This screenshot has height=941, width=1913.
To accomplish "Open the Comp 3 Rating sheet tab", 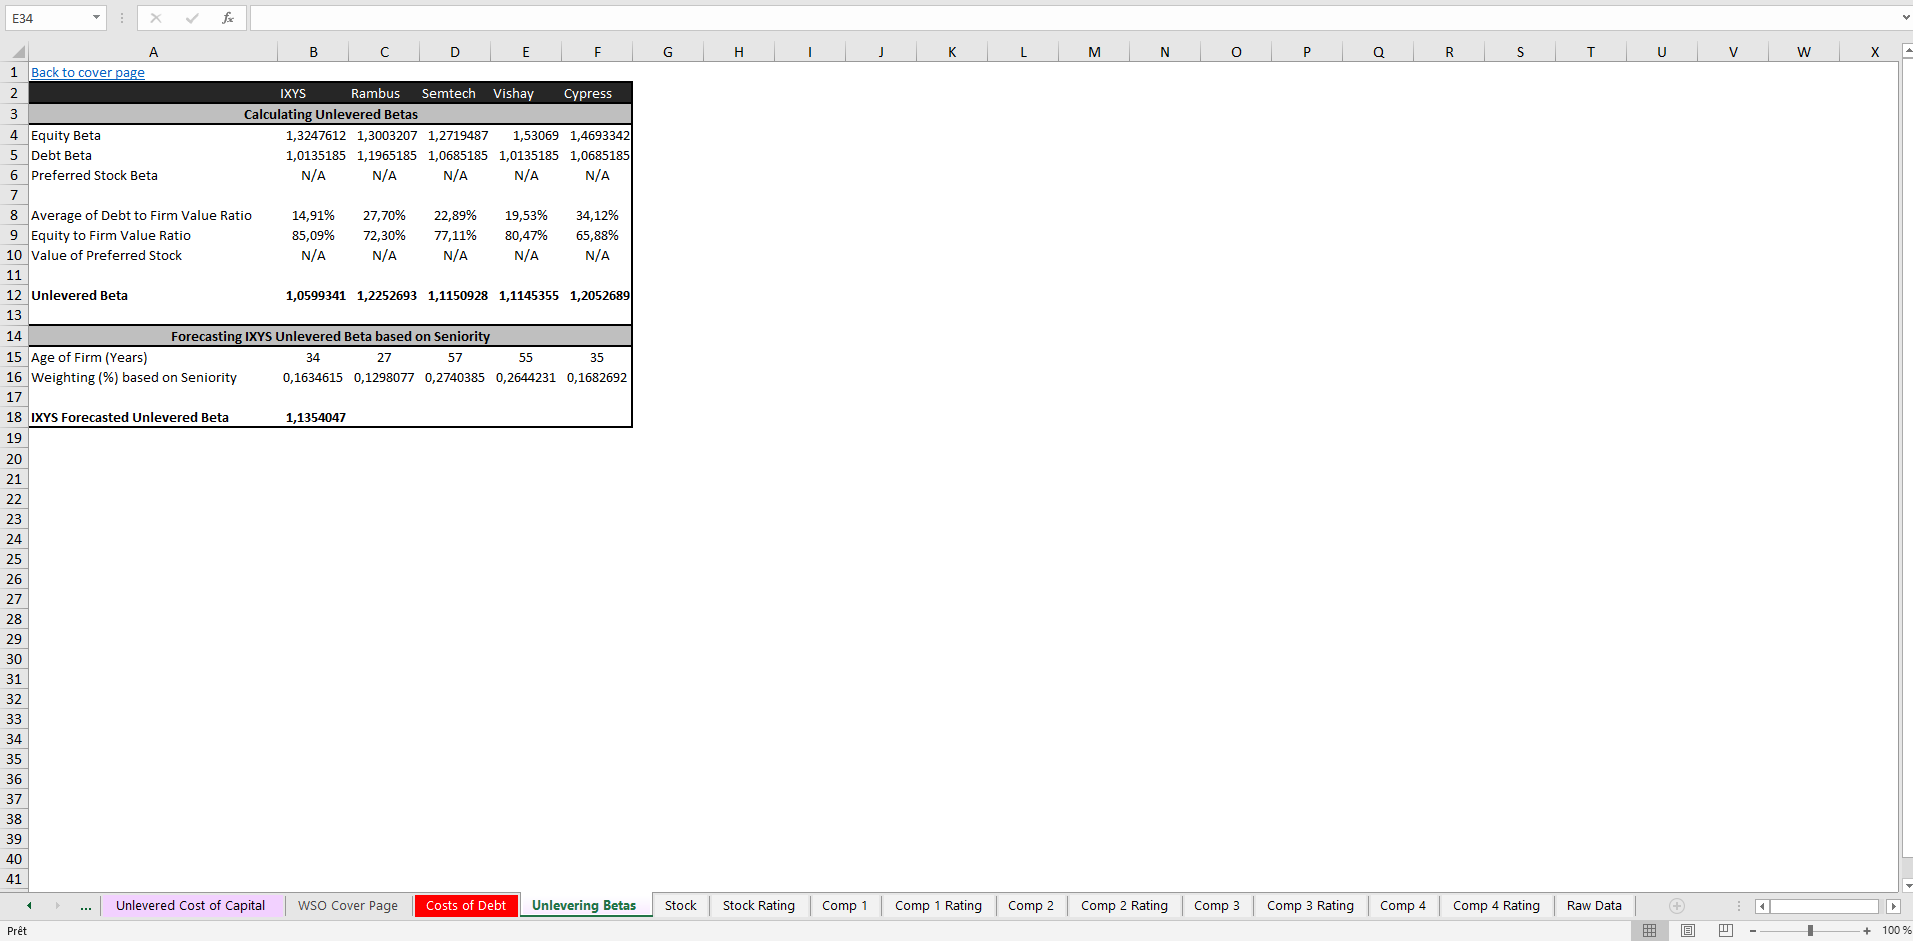I will pyautogui.click(x=1310, y=906).
